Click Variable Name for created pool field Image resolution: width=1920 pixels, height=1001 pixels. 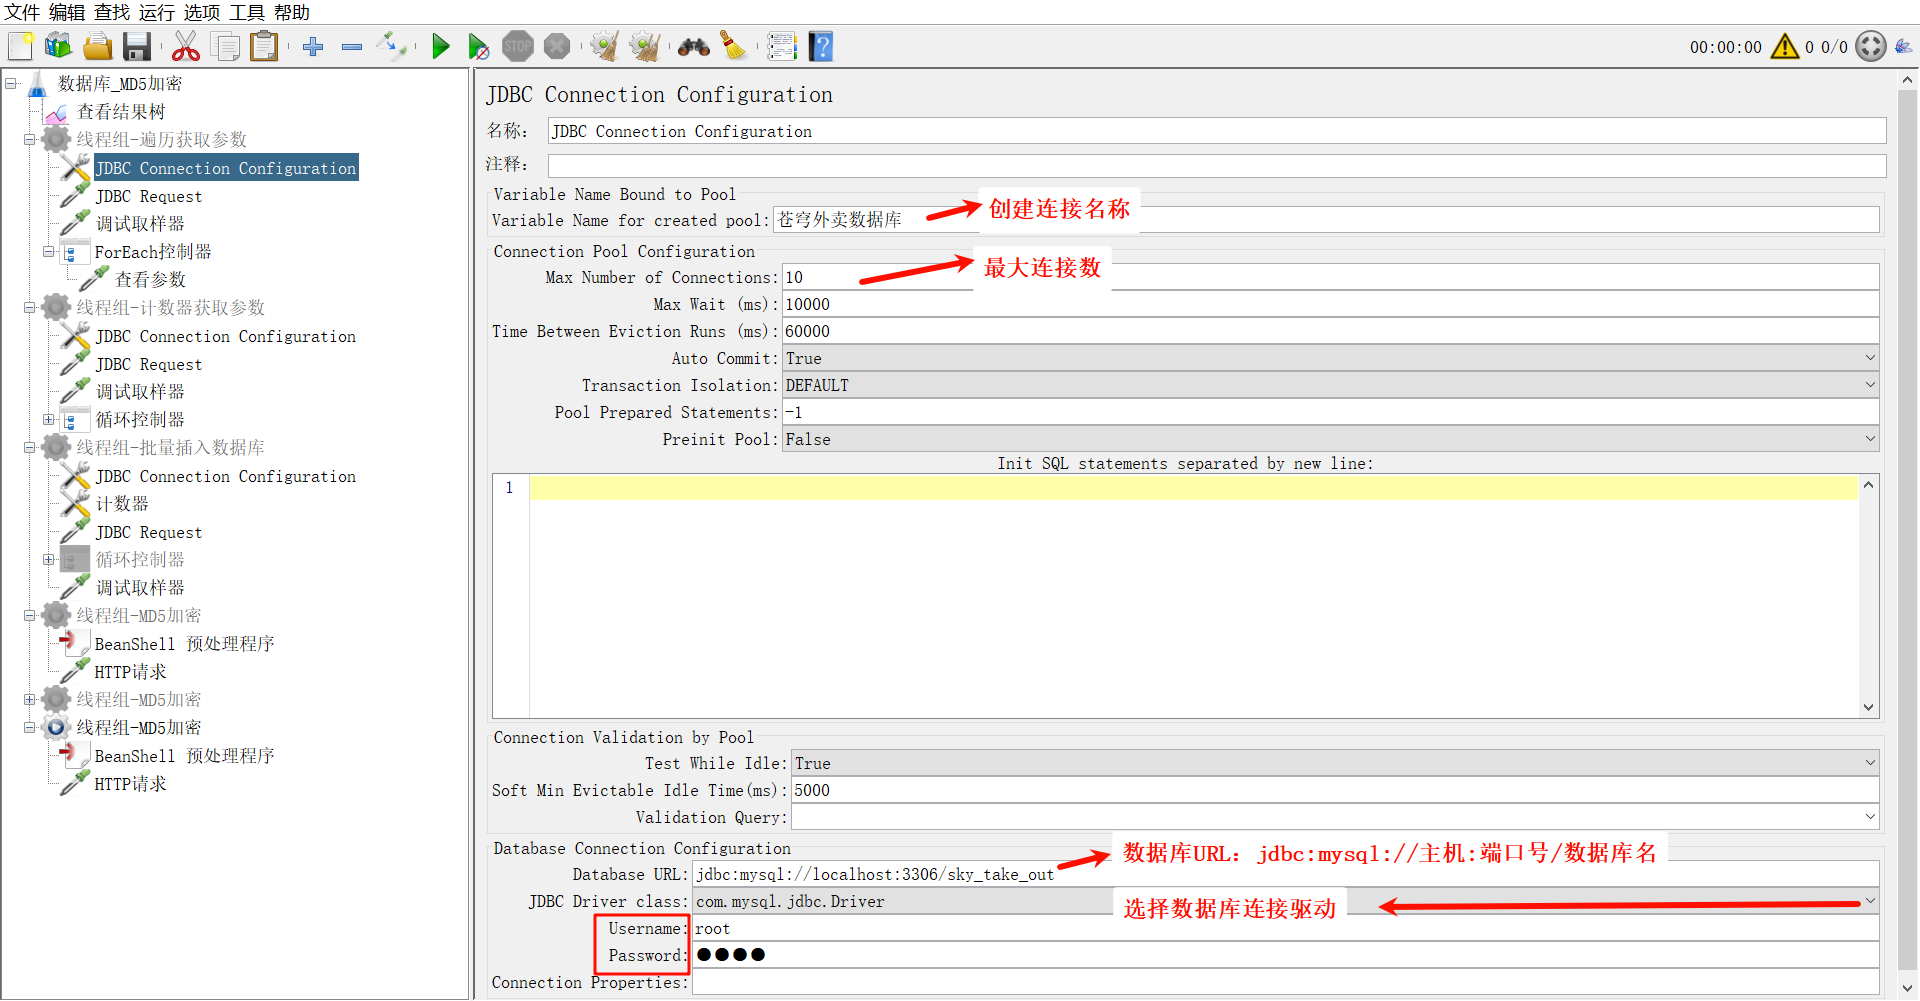(1326, 220)
